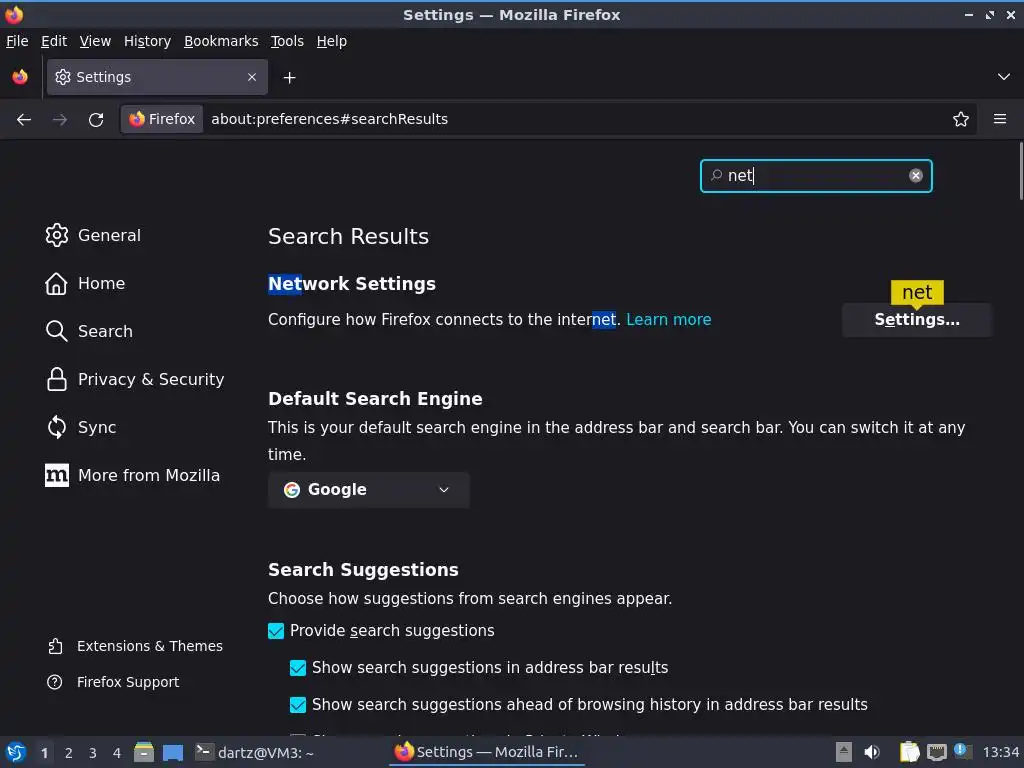The height and width of the screenshot is (768, 1024).
Task: Open the General settings category
Action: (x=93, y=235)
